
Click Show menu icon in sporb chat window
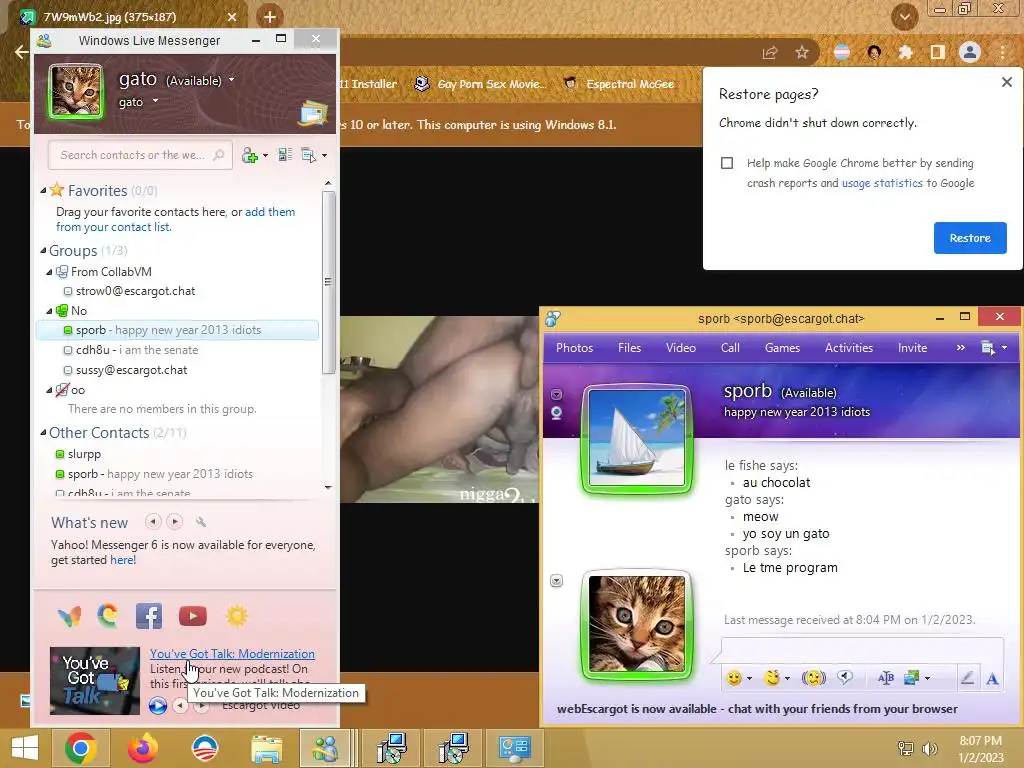[988, 347]
